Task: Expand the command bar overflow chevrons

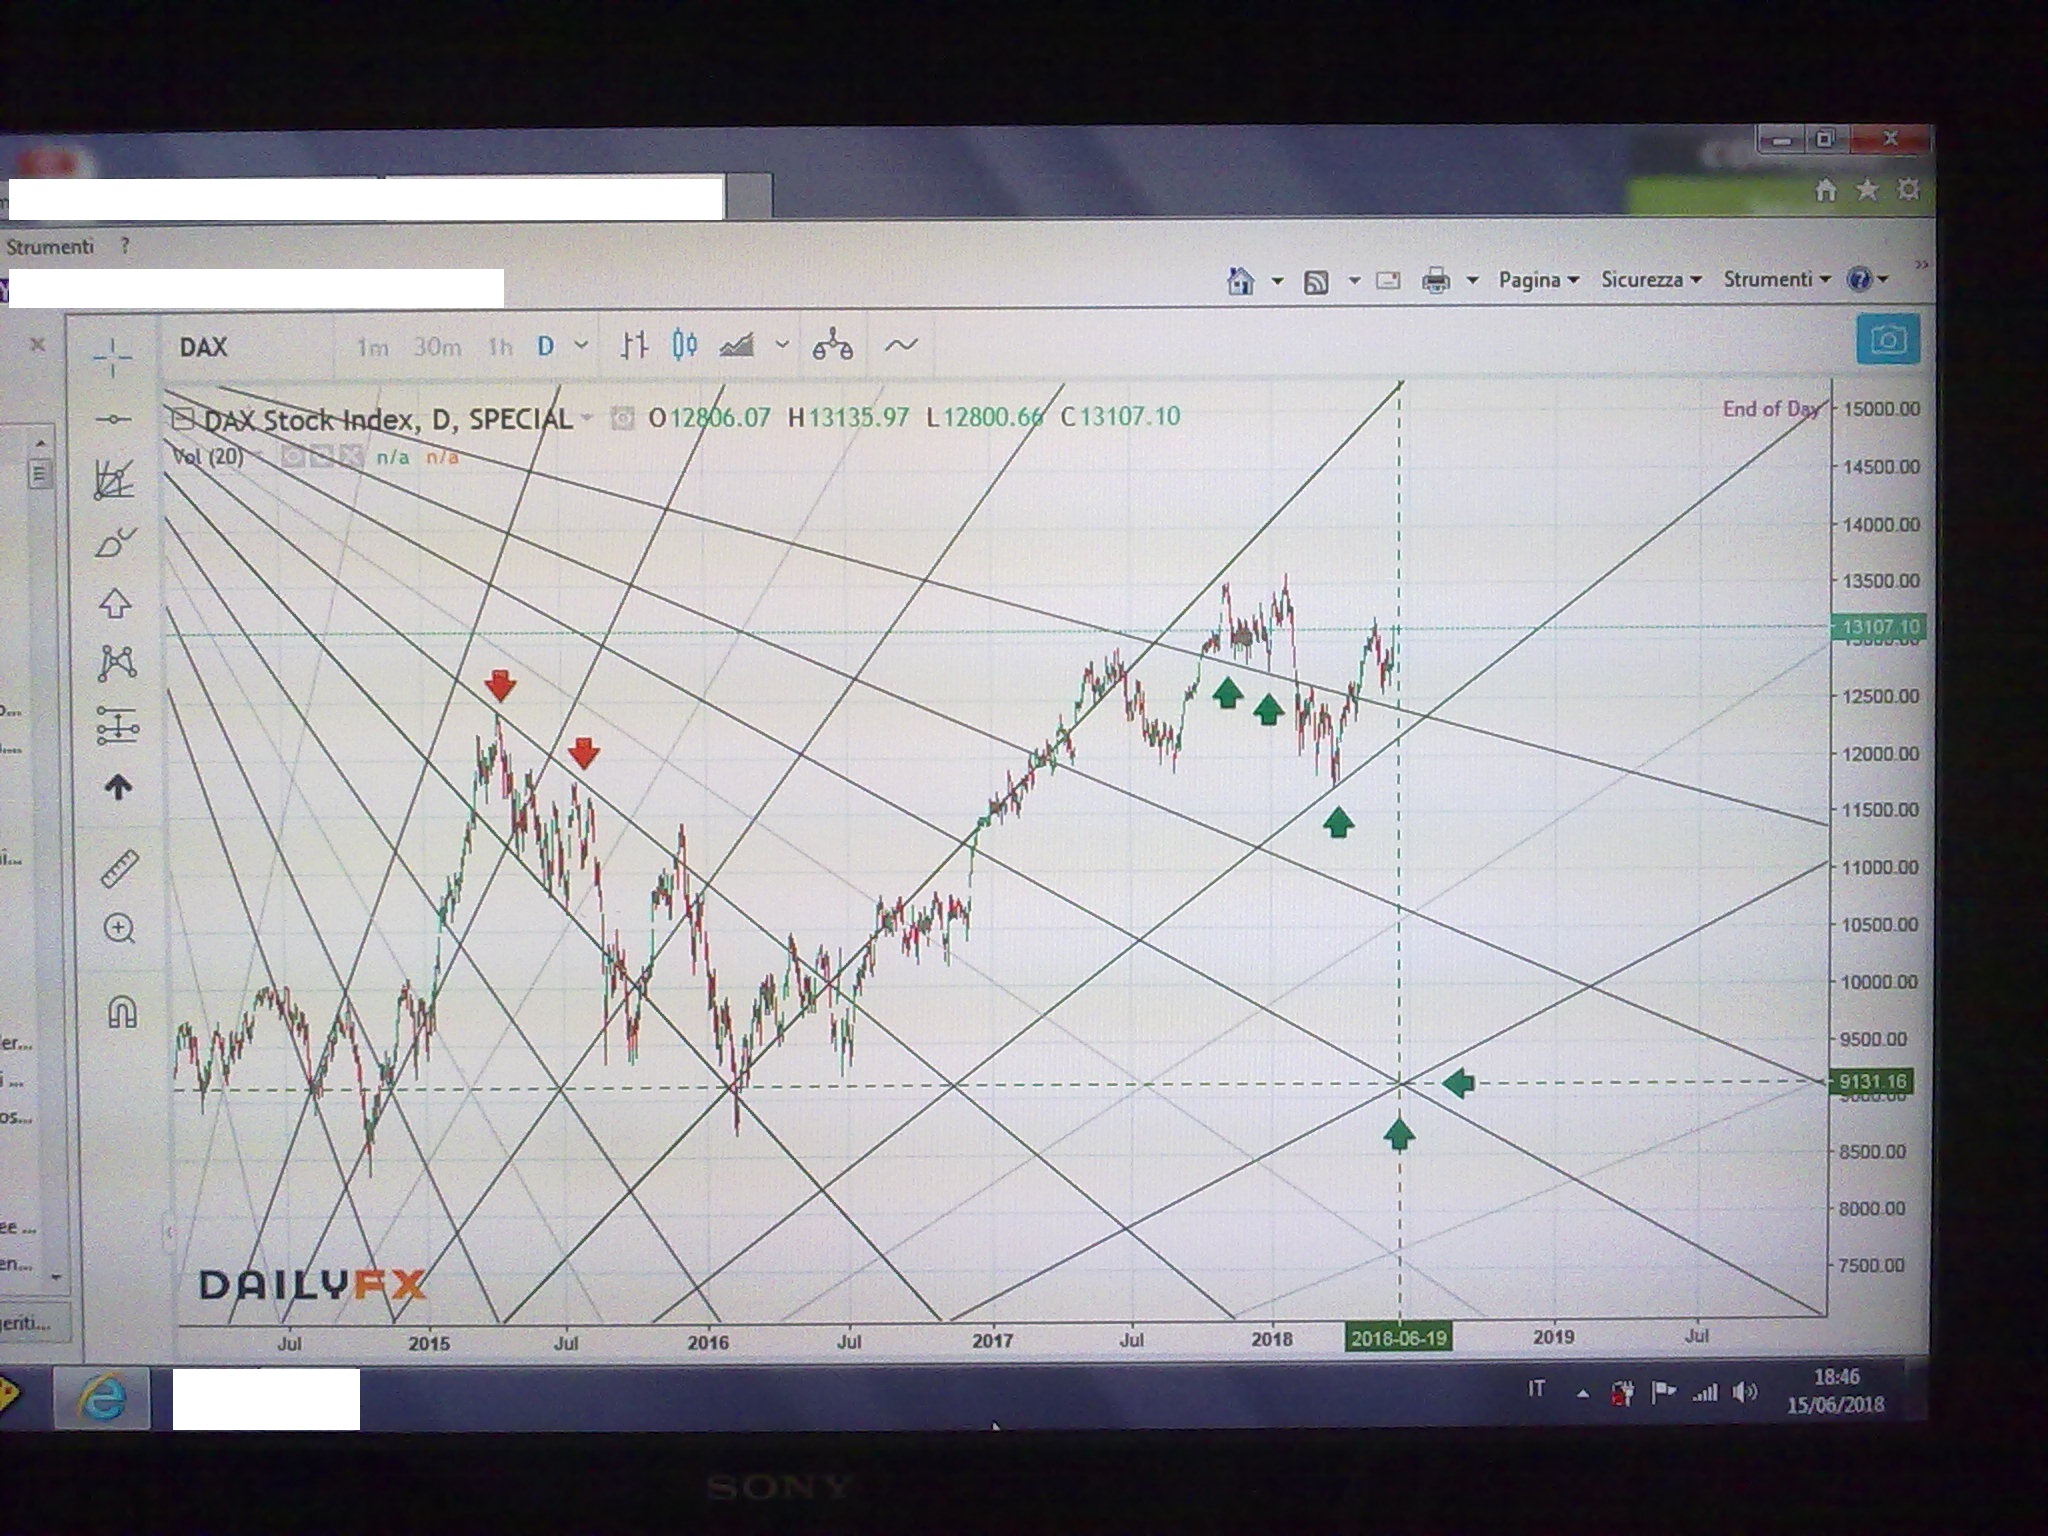Action: [1921, 266]
